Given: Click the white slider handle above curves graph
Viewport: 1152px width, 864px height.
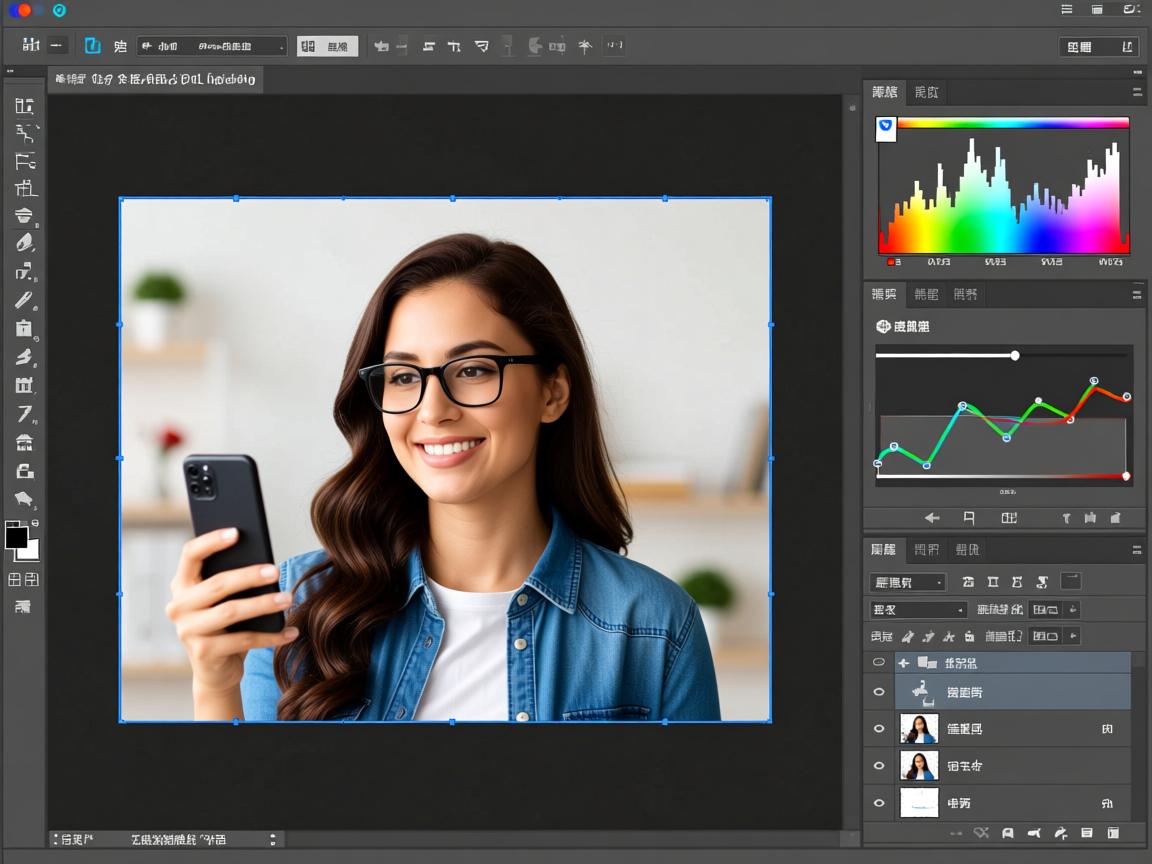Looking at the screenshot, I should click(1015, 355).
